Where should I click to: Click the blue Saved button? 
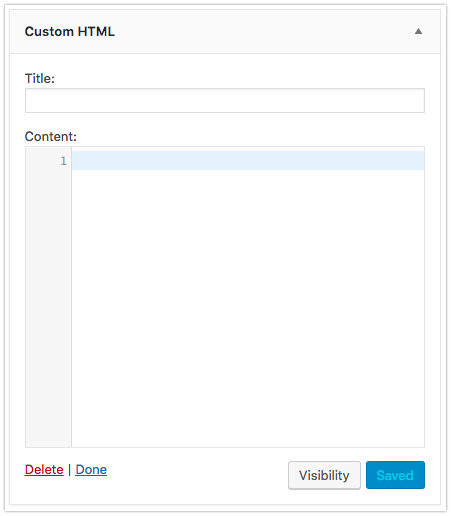(395, 475)
